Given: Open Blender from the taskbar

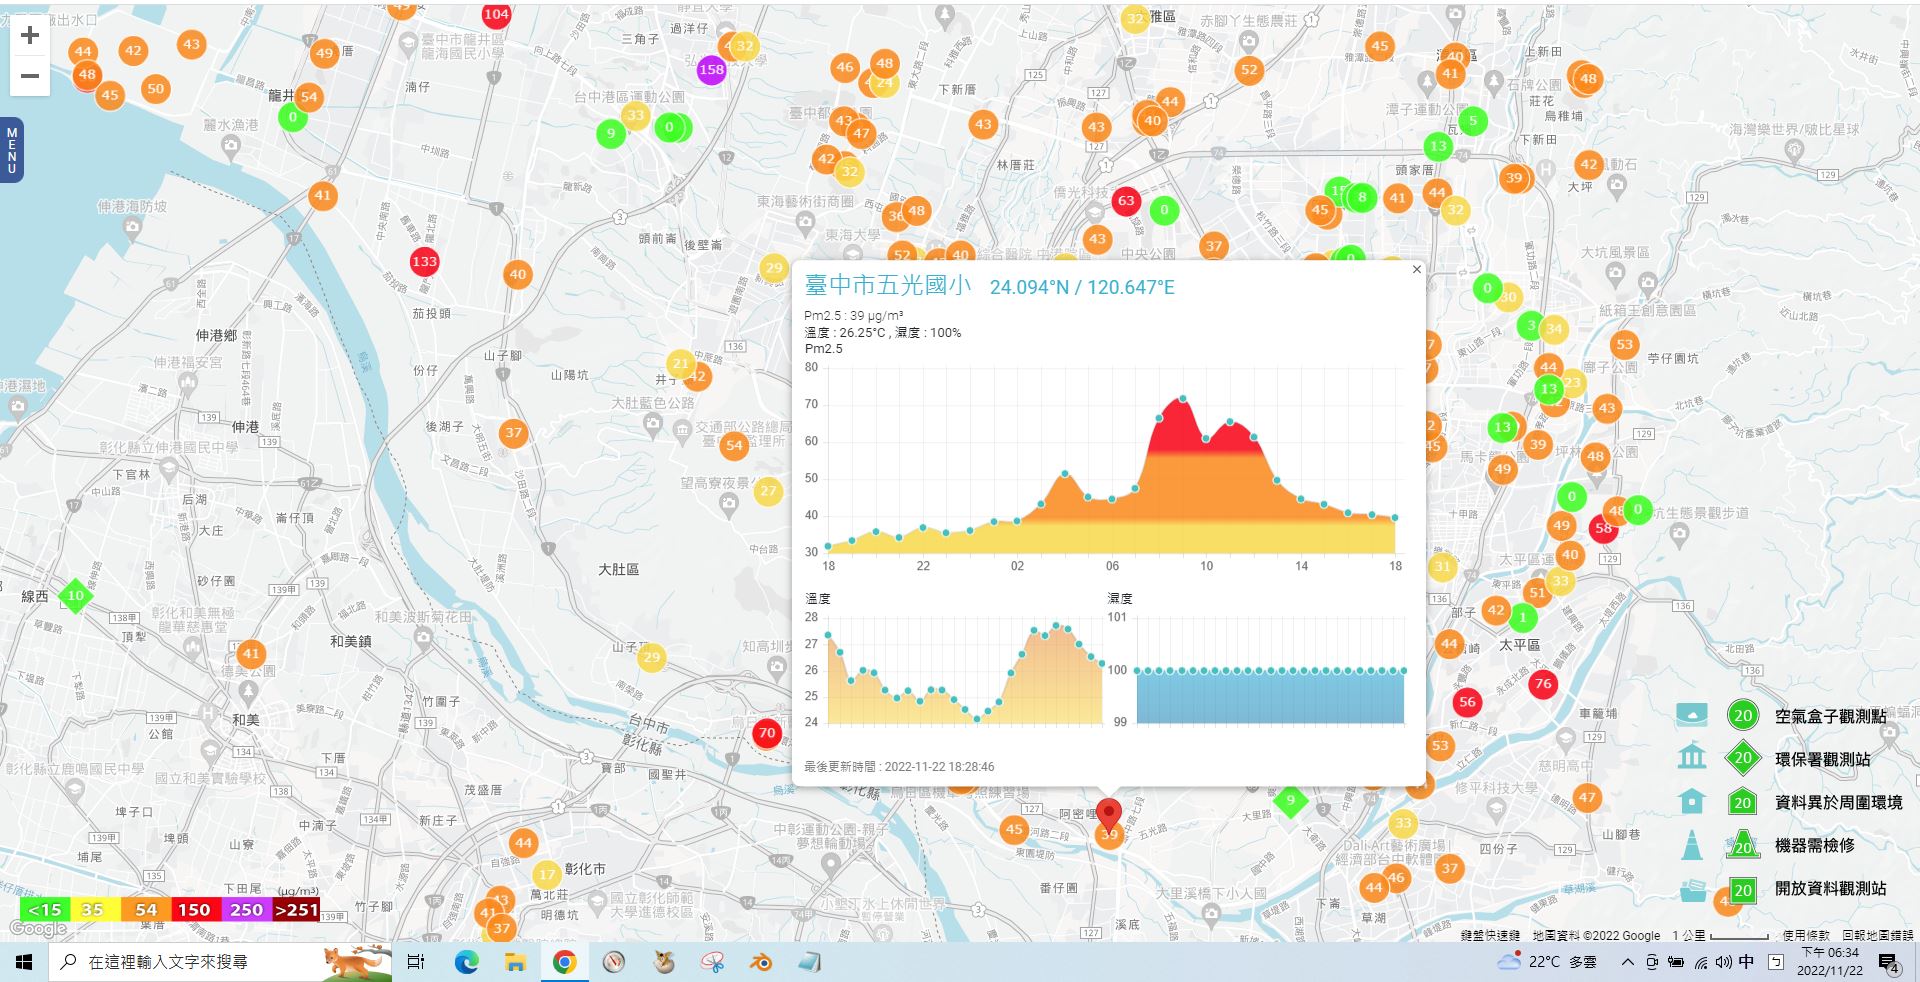Looking at the screenshot, I should (x=761, y=962).
